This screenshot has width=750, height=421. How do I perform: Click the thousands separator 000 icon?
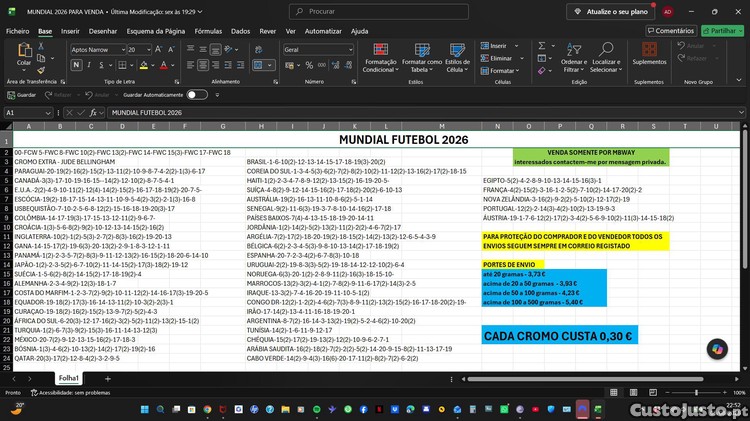tap(322, 65)
